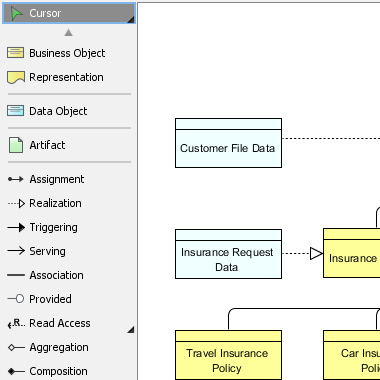Select the Cursor tool in the palette
380x380 pixels.
(69, 13)
